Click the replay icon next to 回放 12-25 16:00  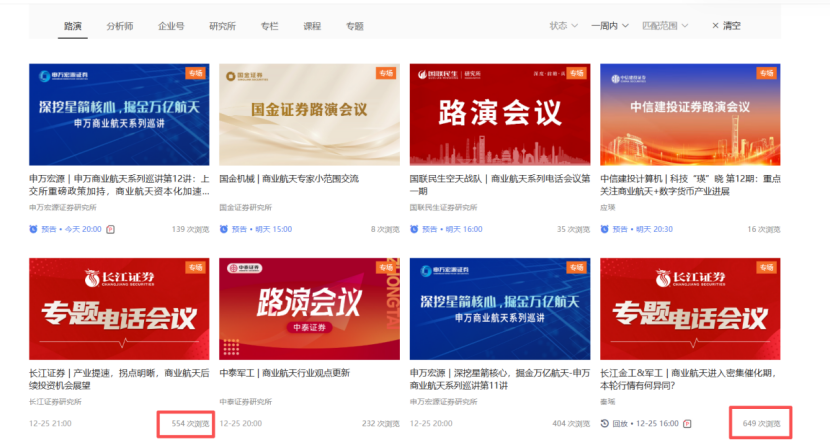point(605,424)
